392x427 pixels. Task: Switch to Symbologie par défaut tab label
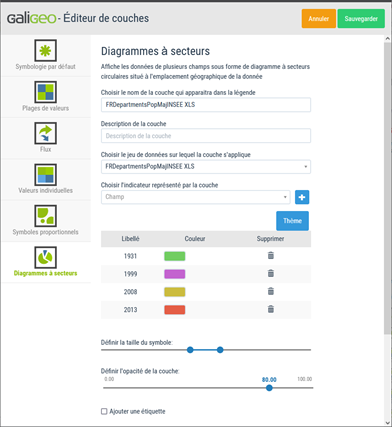[46, 67]
